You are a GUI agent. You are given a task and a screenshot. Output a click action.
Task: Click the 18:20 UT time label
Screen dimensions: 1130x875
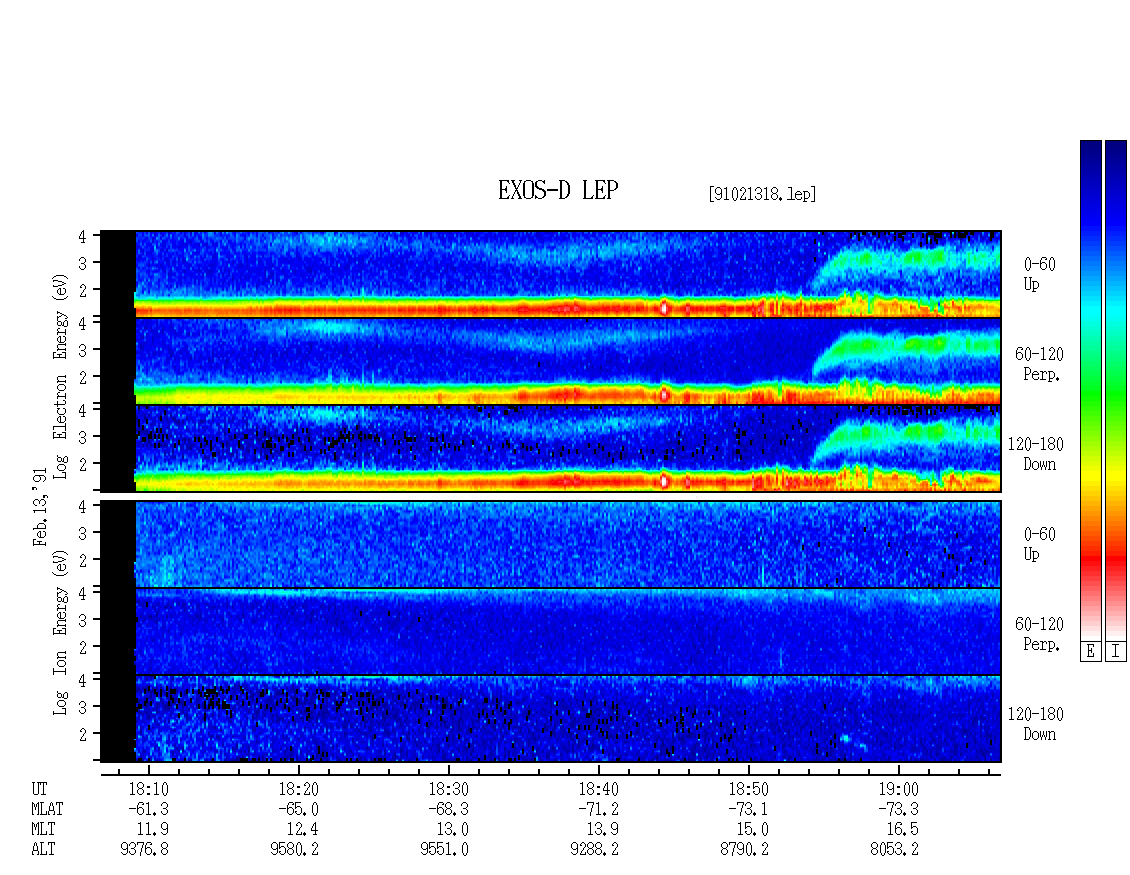coord(298,789)
